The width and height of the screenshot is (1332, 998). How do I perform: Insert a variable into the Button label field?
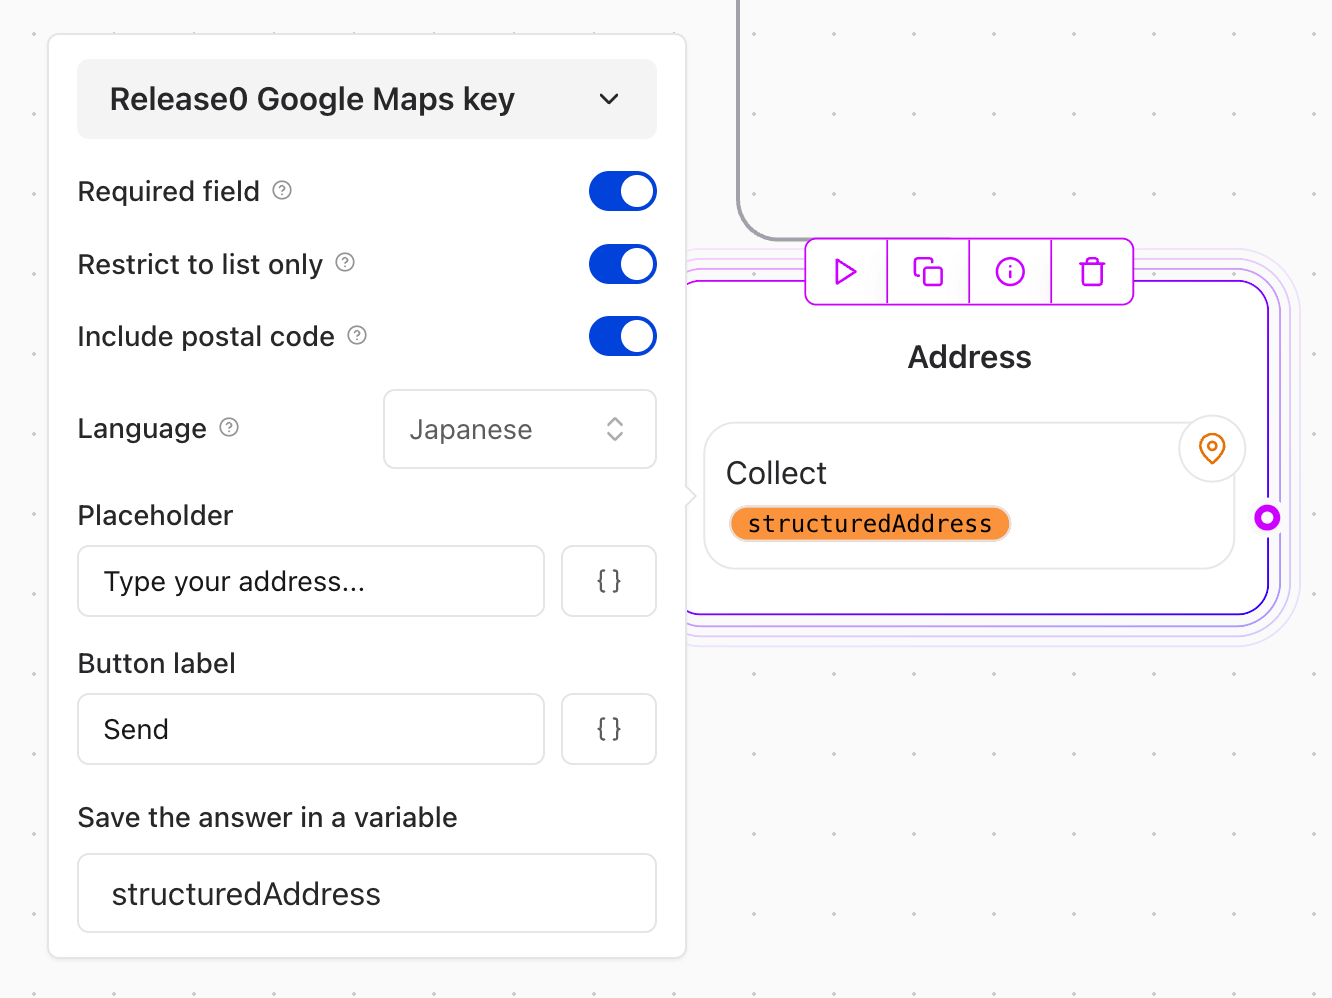pos(608,729)
